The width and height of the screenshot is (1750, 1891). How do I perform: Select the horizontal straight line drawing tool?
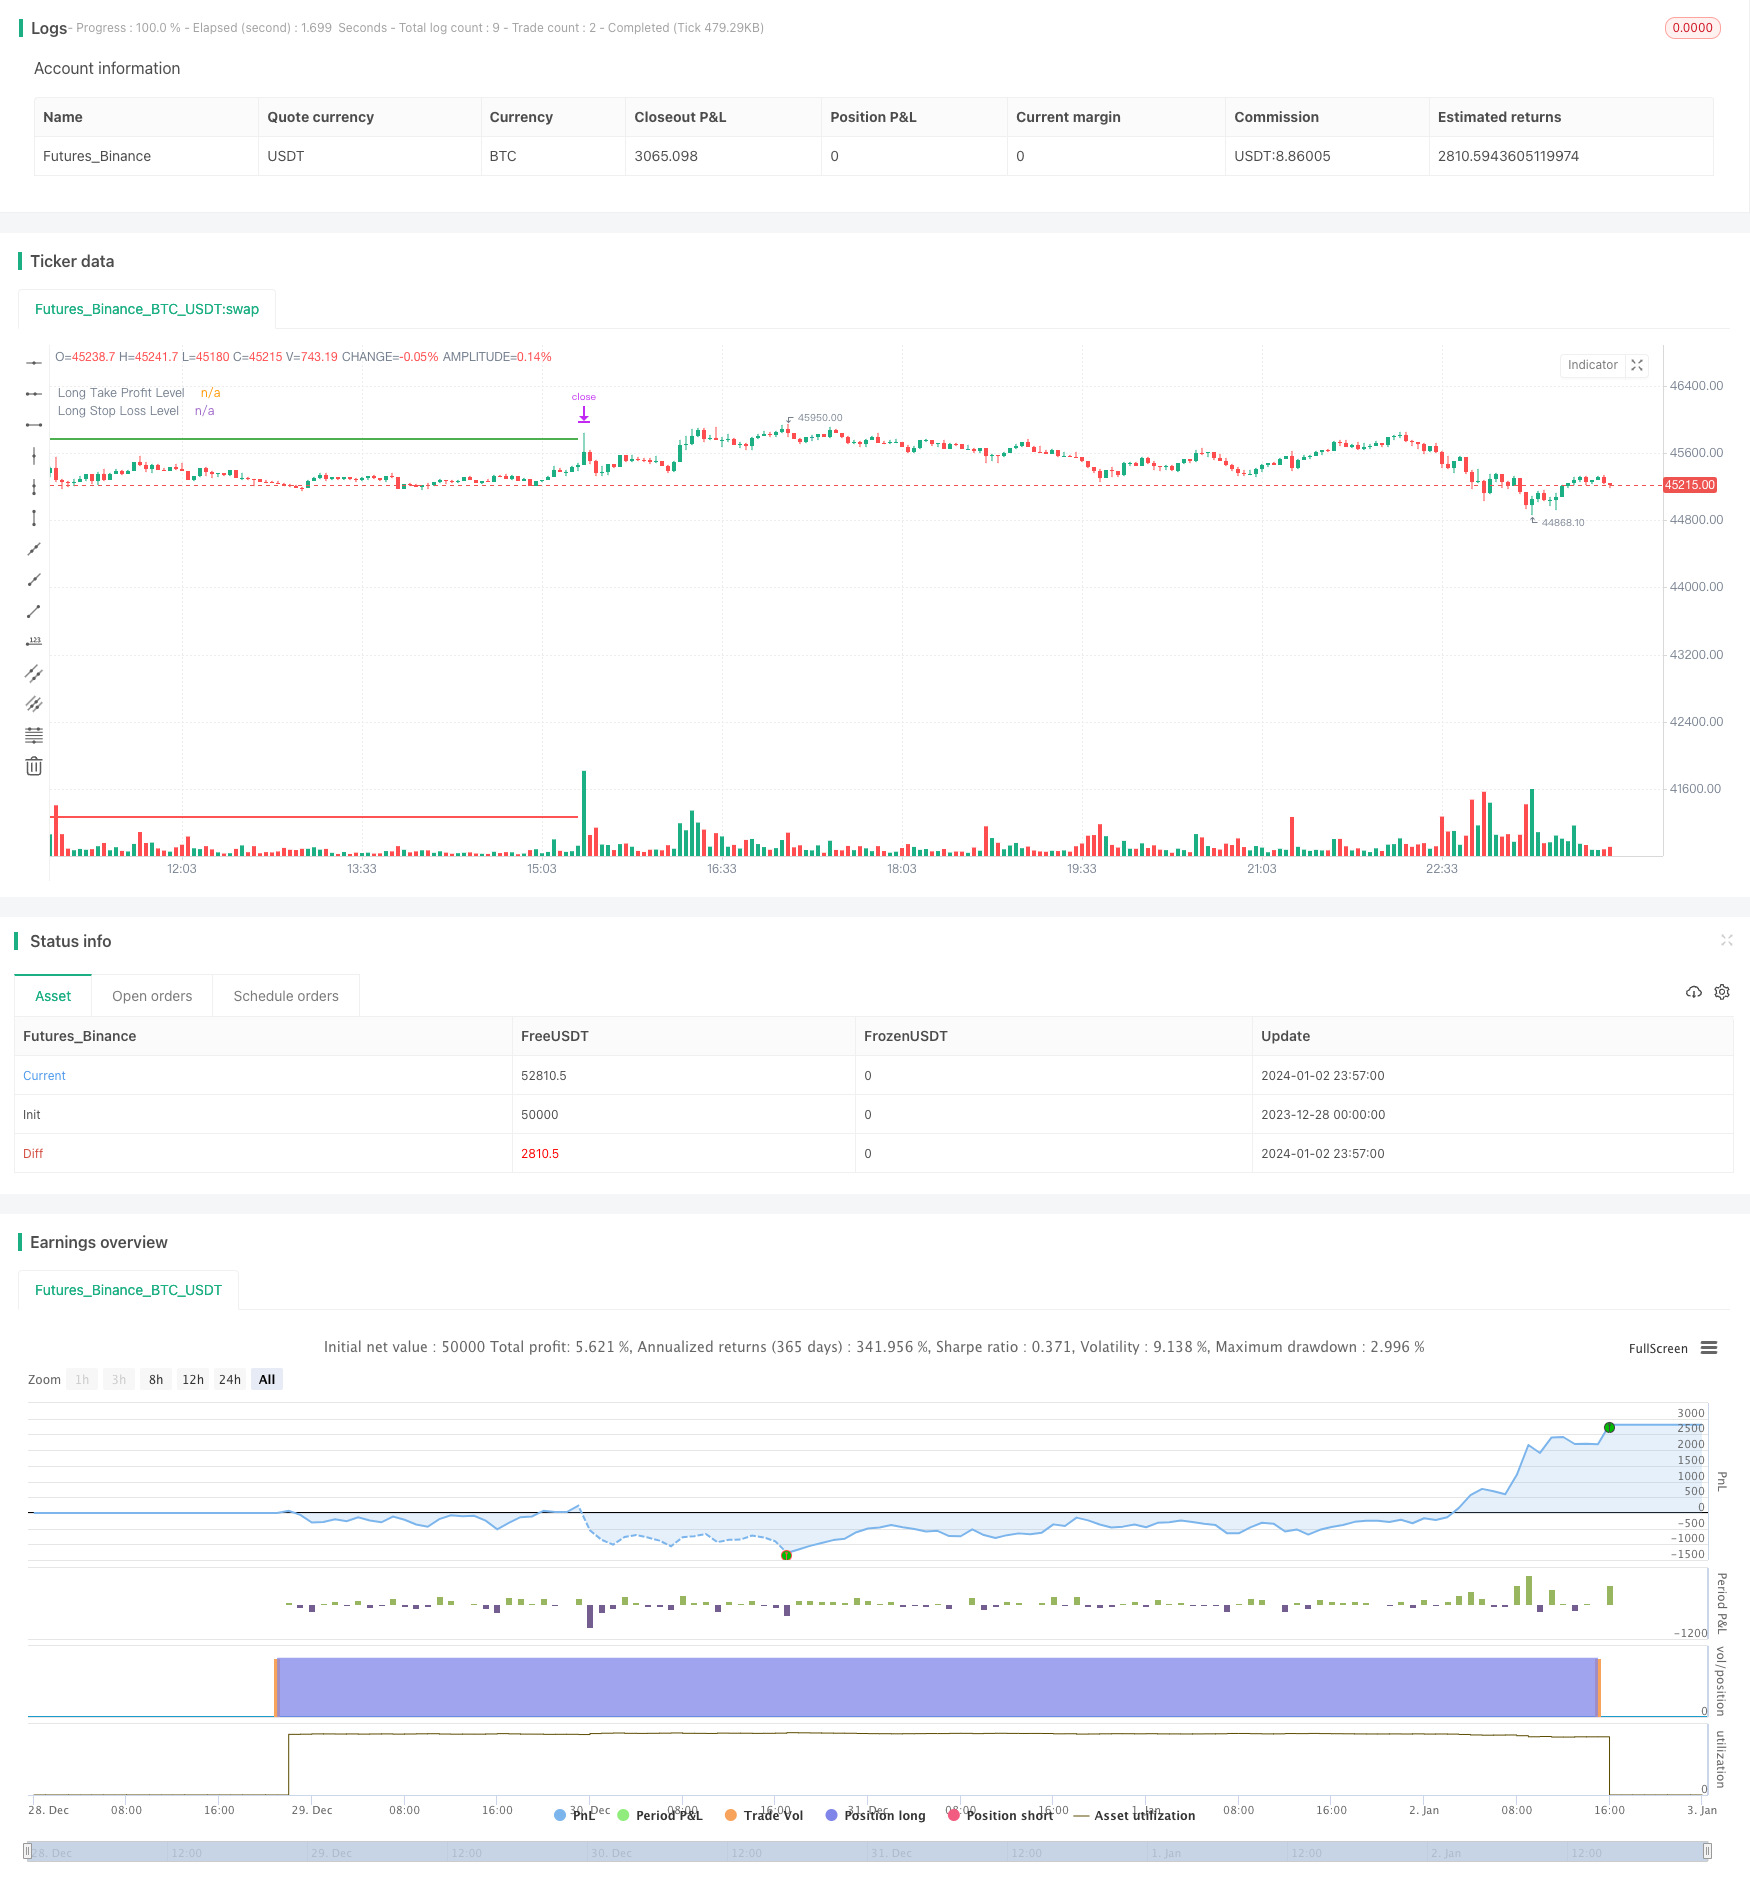coord(34,363)
